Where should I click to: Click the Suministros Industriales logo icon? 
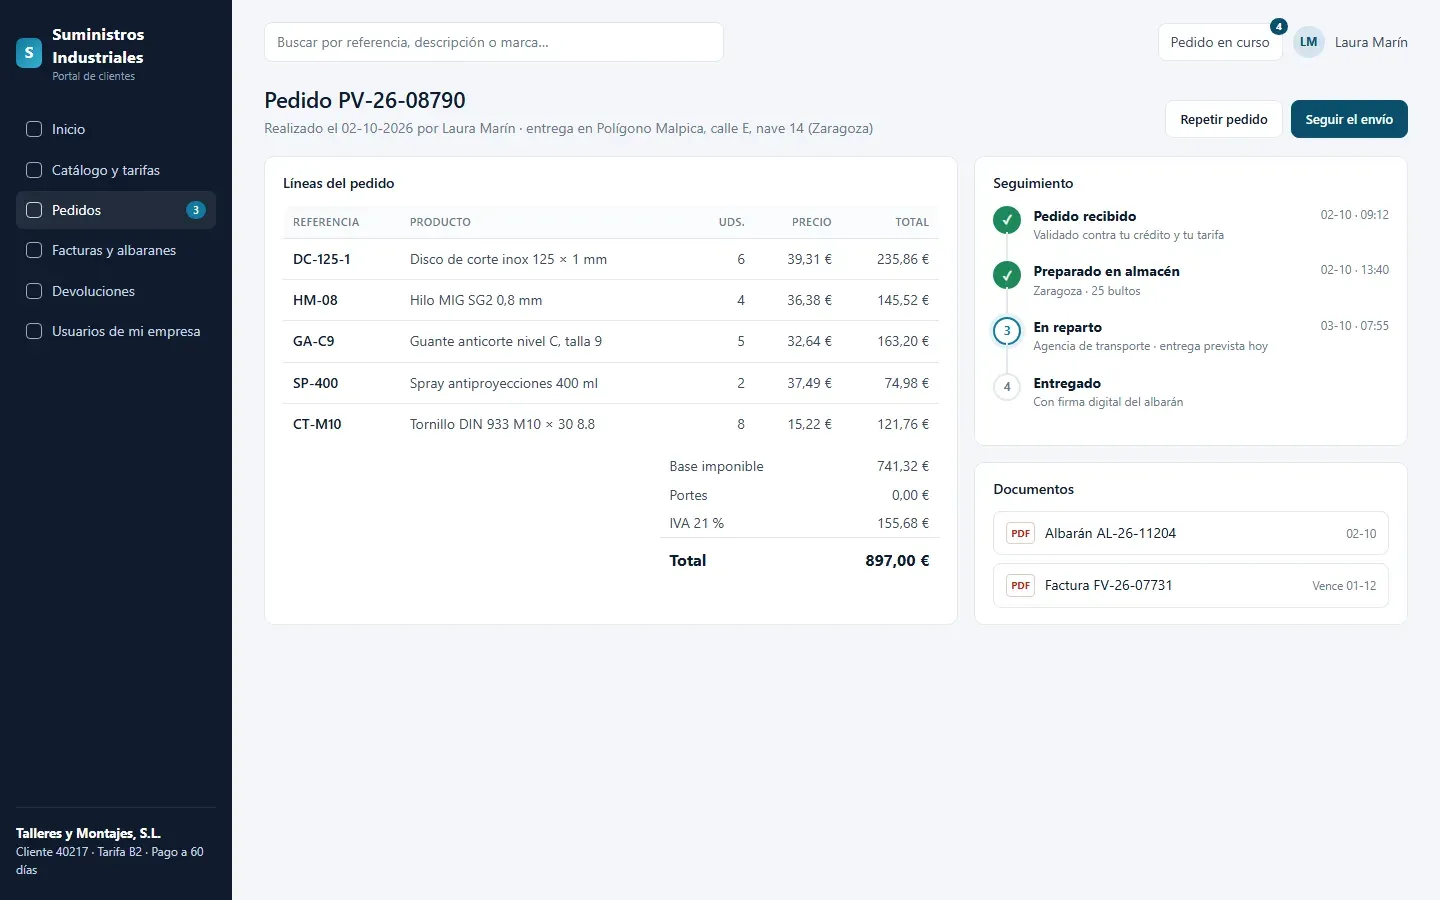click(x=29, y=53)
